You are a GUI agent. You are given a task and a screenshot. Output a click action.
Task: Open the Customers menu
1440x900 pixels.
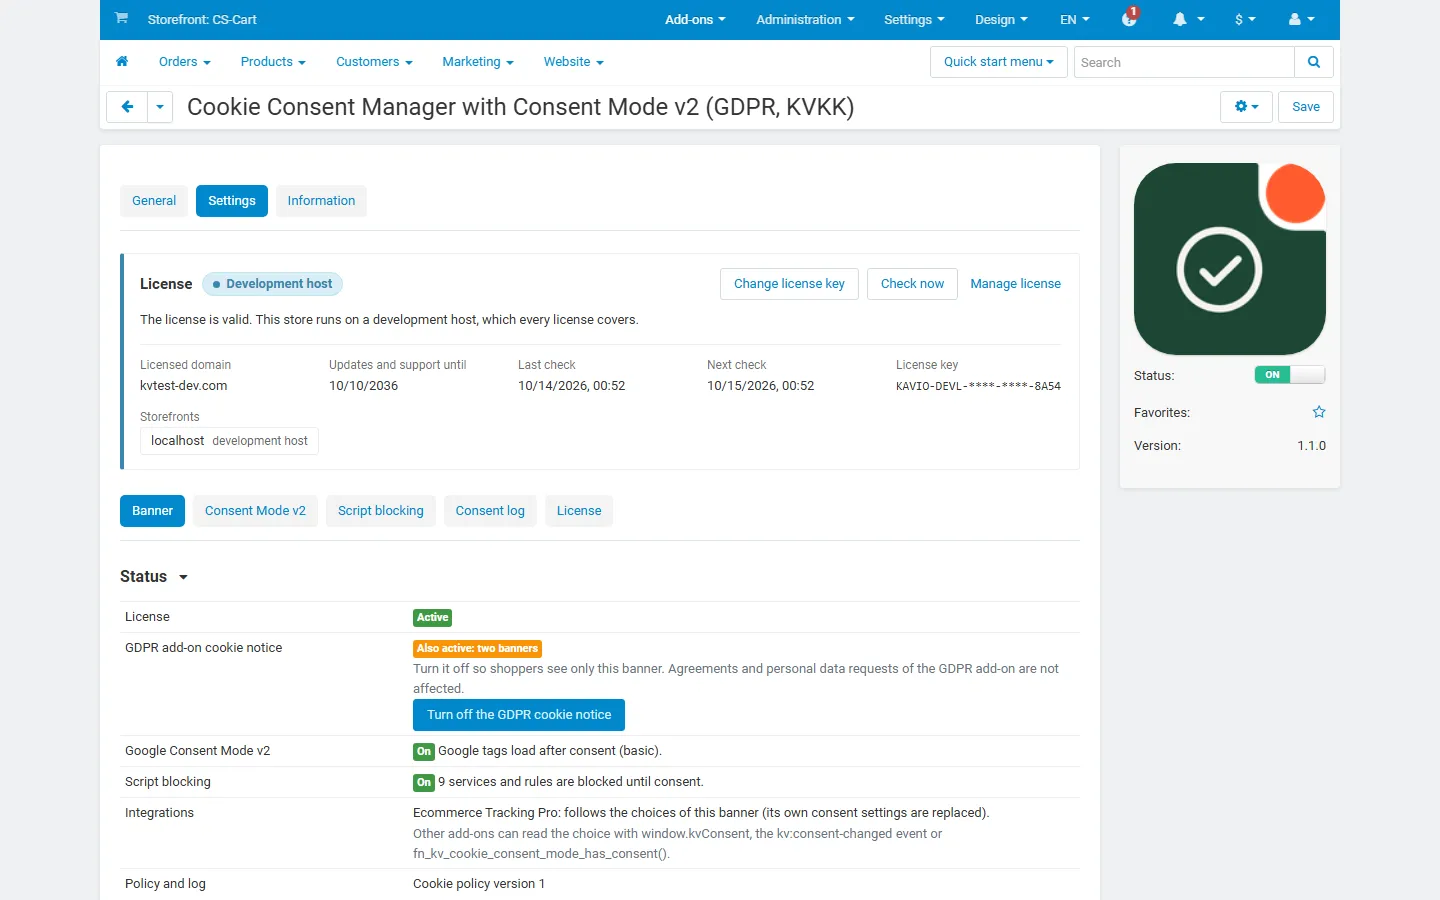click(374, 62)
